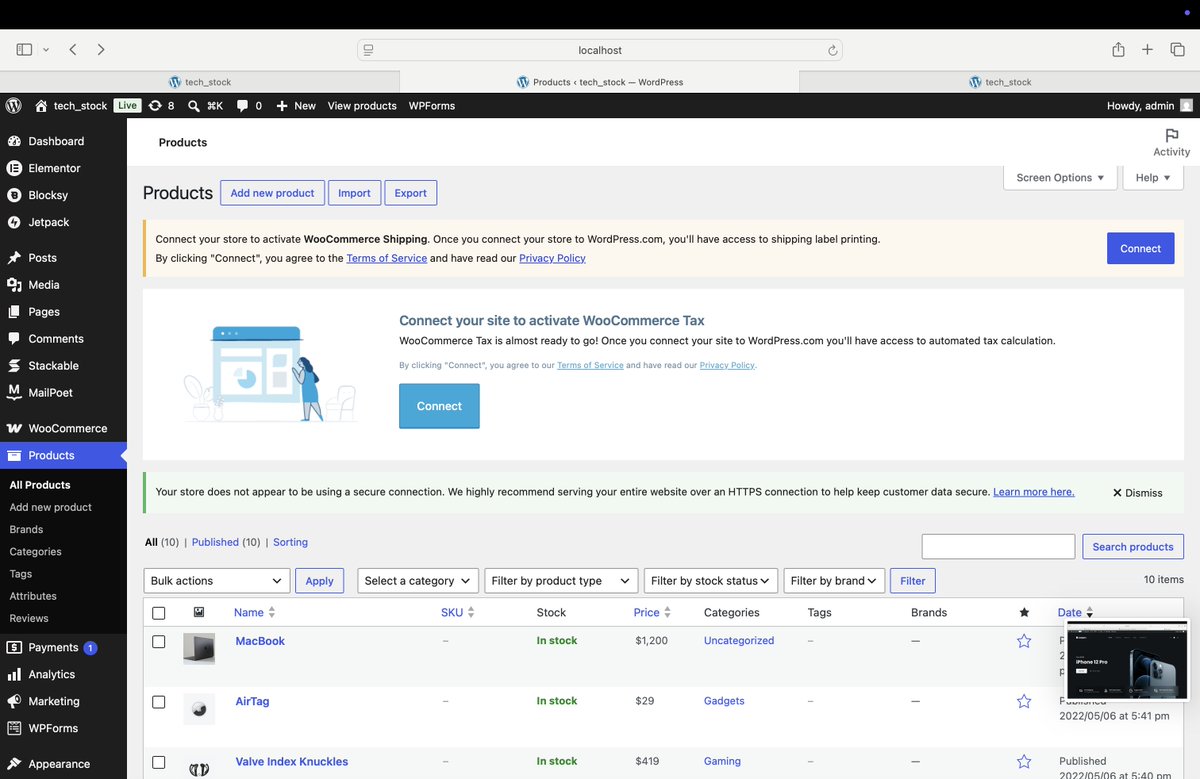Image resolution: width=1200 pixels, height=779 pixels.
Task: Star the AirTag product as featured
Action: click(x=1023, y=701)
